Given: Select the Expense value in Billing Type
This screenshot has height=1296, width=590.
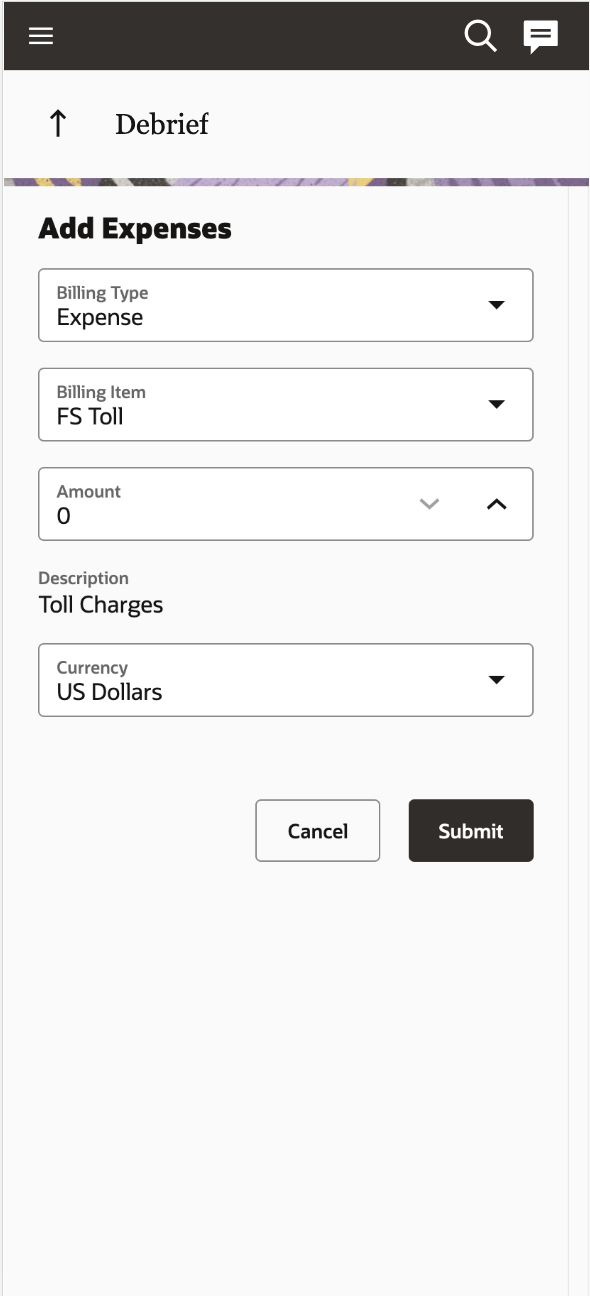Looking at the screenshot, I should pos(100,318).
